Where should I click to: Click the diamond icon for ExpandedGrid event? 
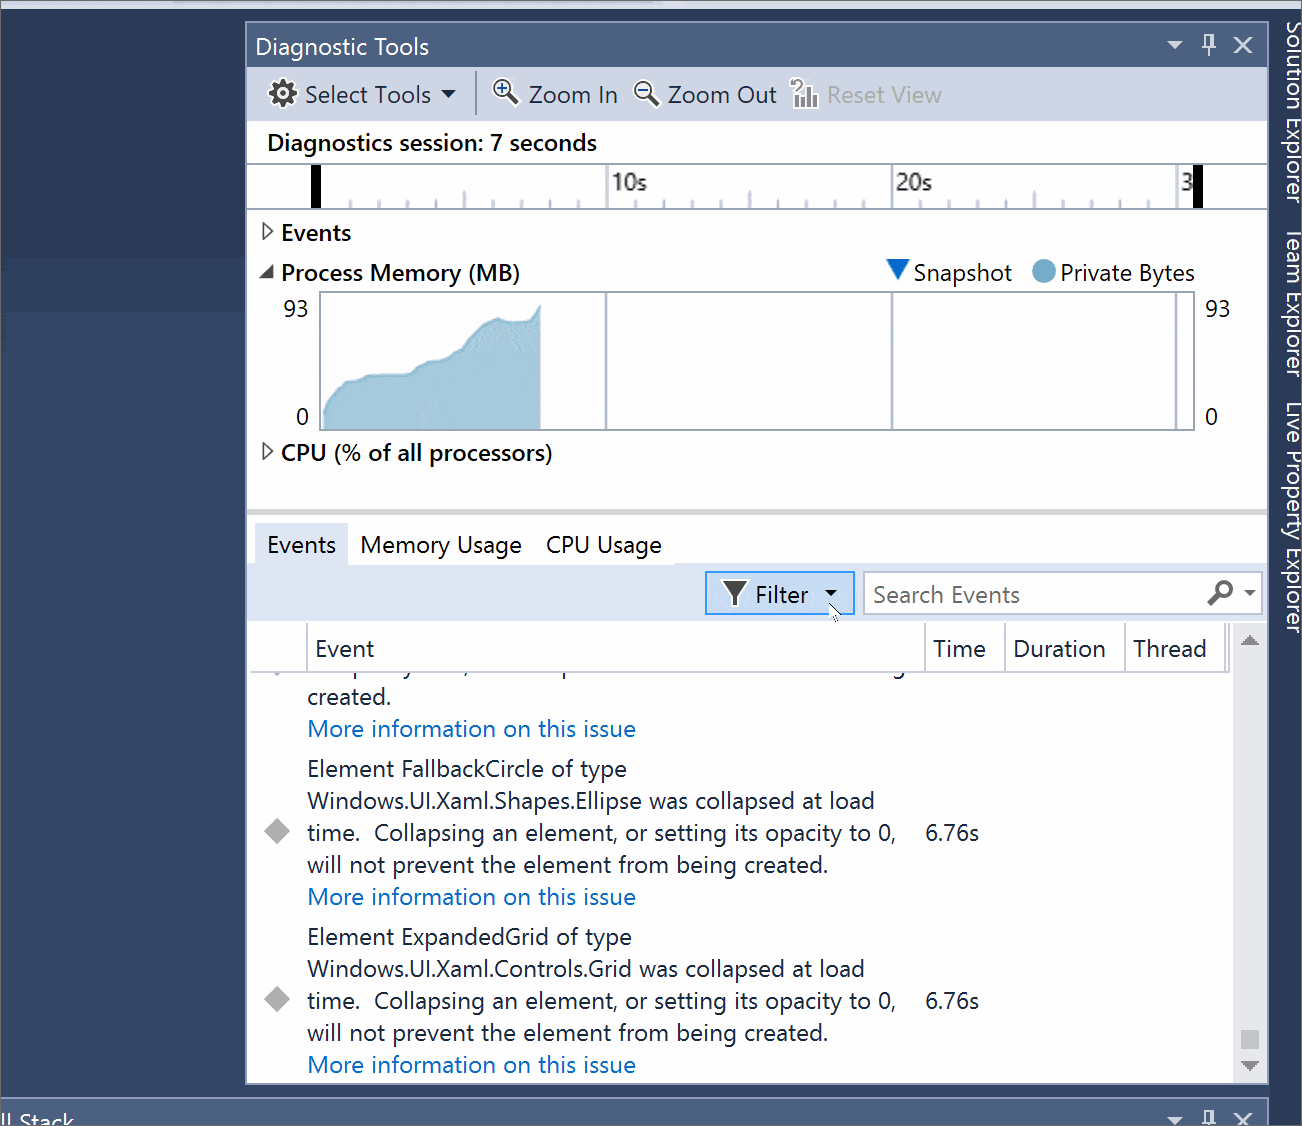pos(277,1000)
